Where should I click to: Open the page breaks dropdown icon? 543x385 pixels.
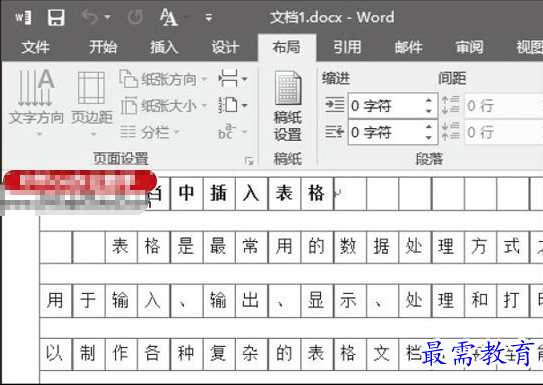point(233,78)
